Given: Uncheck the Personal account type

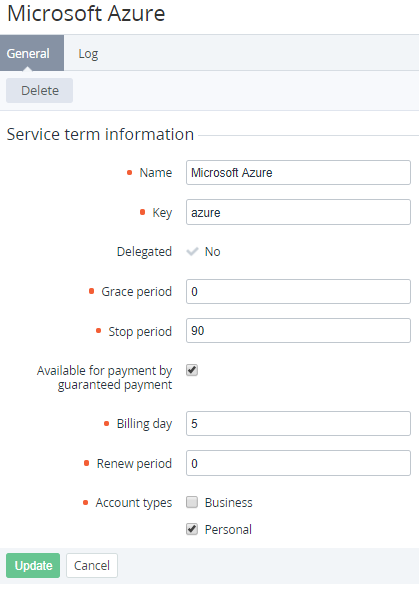Looking at the screenshot, I should click(x=192, y=529).
